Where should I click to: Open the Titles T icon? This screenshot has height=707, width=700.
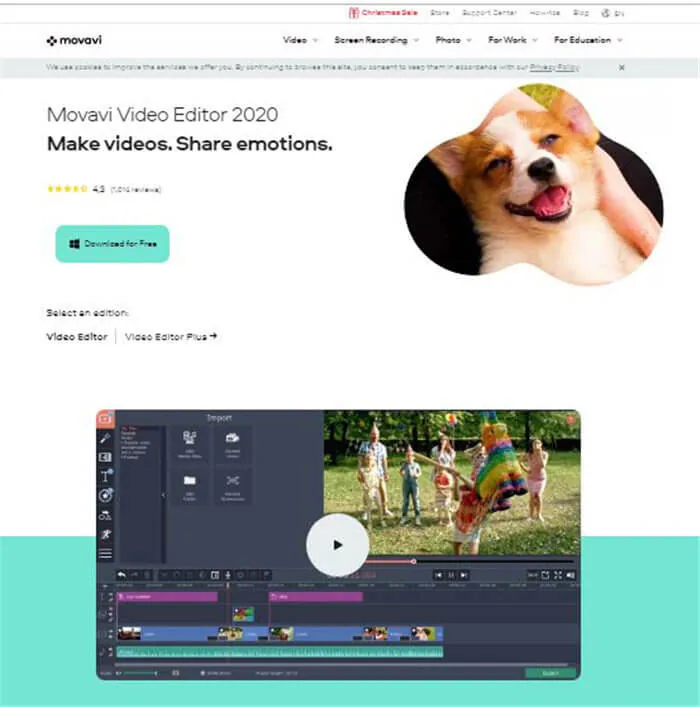pos(106,476)
